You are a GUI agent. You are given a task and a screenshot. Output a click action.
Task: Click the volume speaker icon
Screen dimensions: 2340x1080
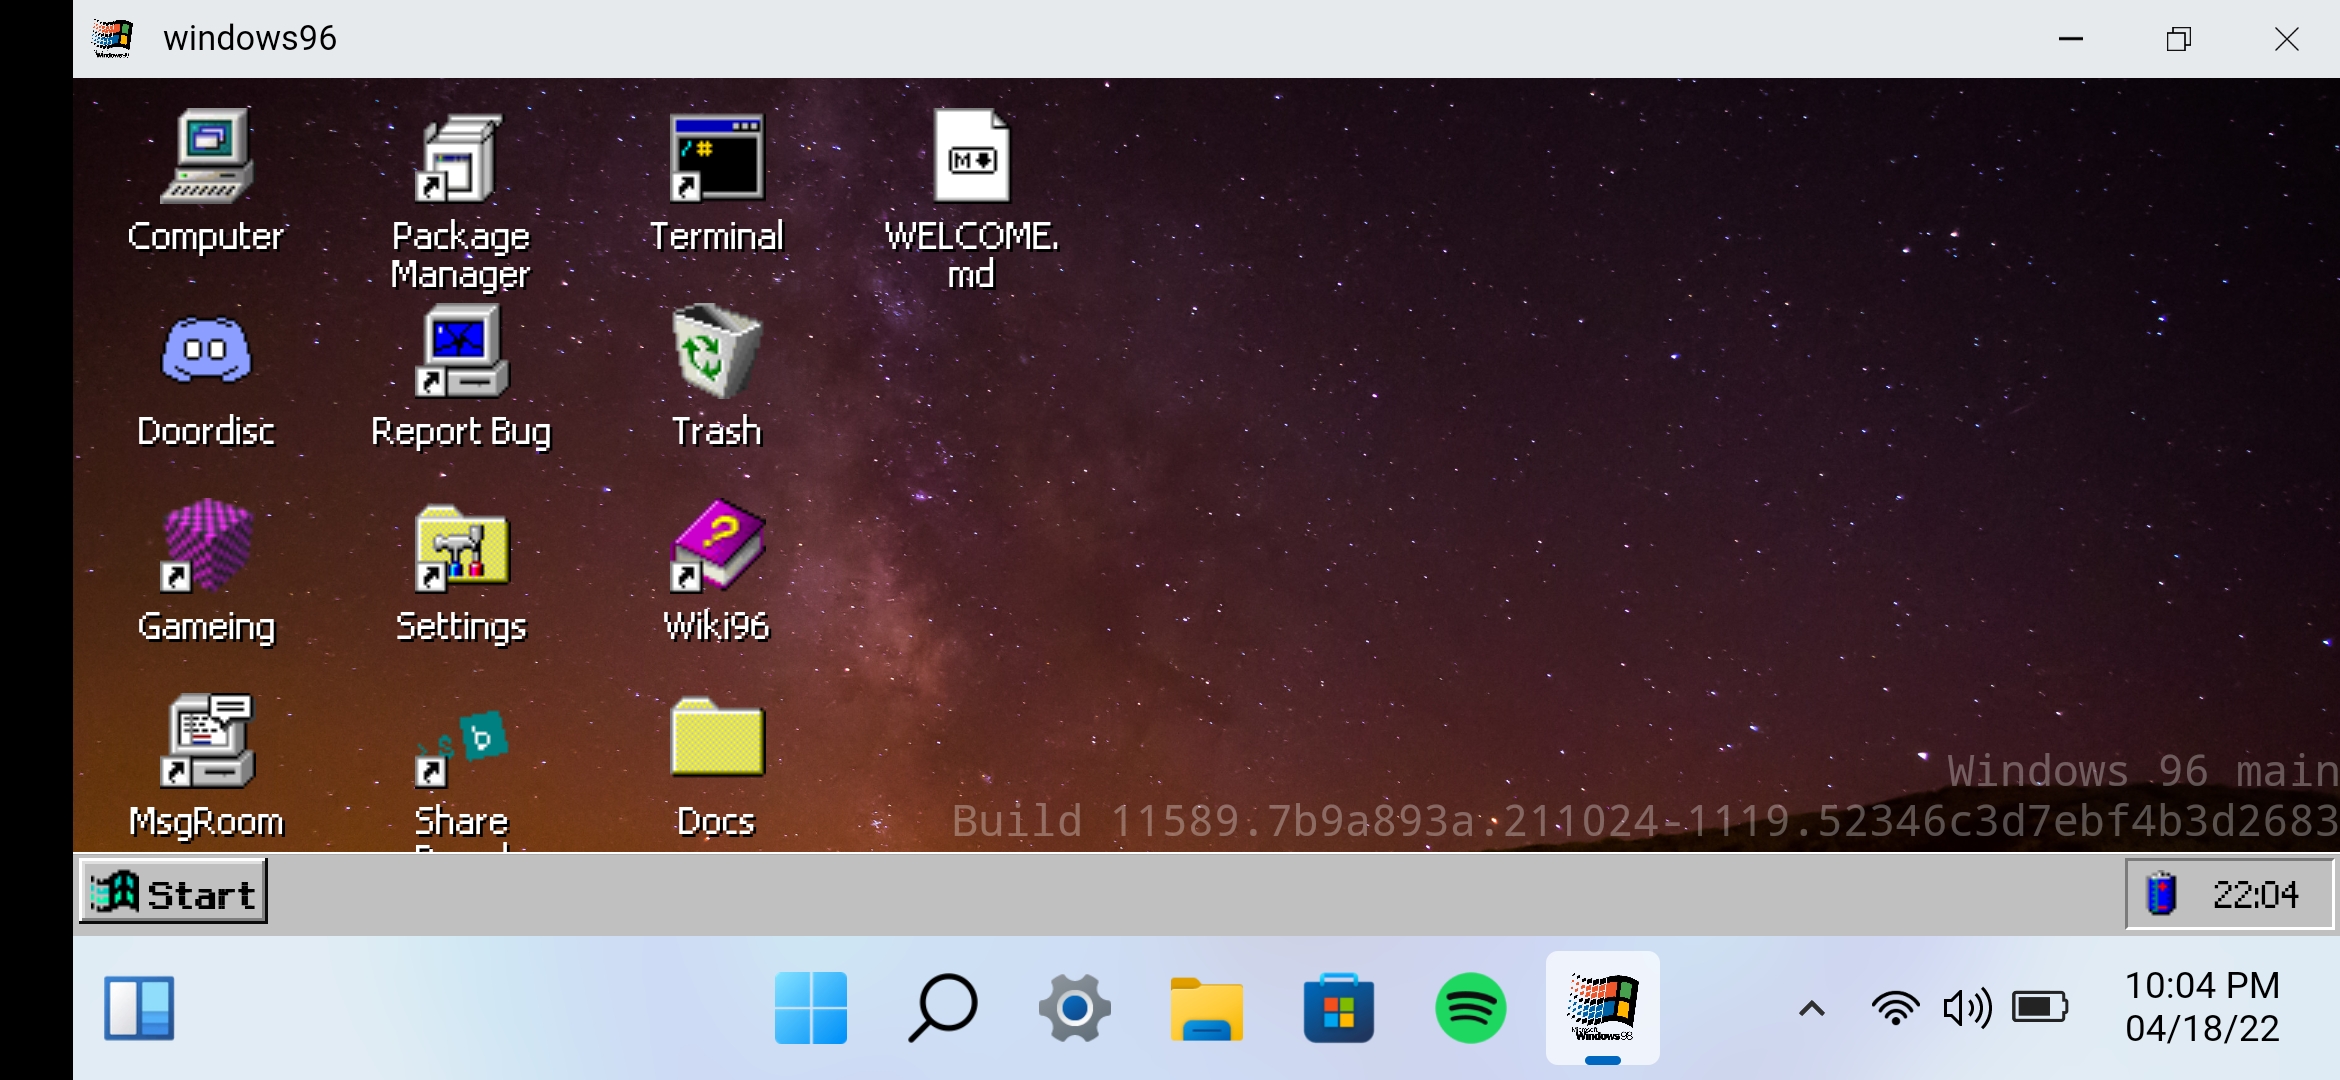click(x=1967, y=1008)
